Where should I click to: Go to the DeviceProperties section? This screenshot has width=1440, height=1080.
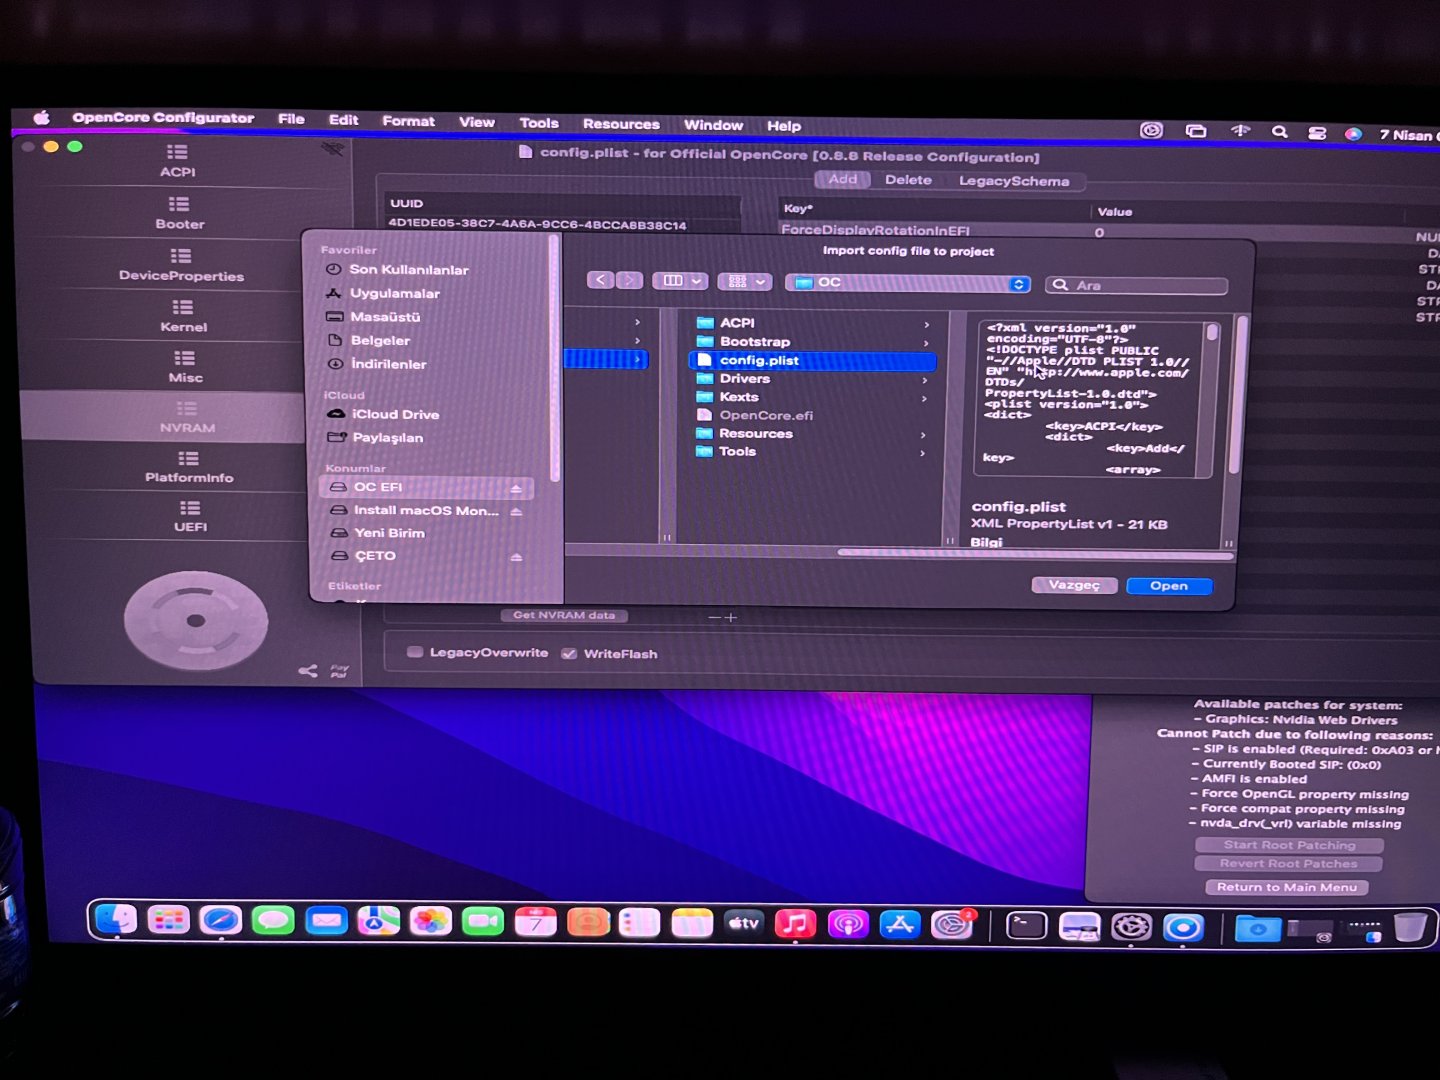click(181, 265)
